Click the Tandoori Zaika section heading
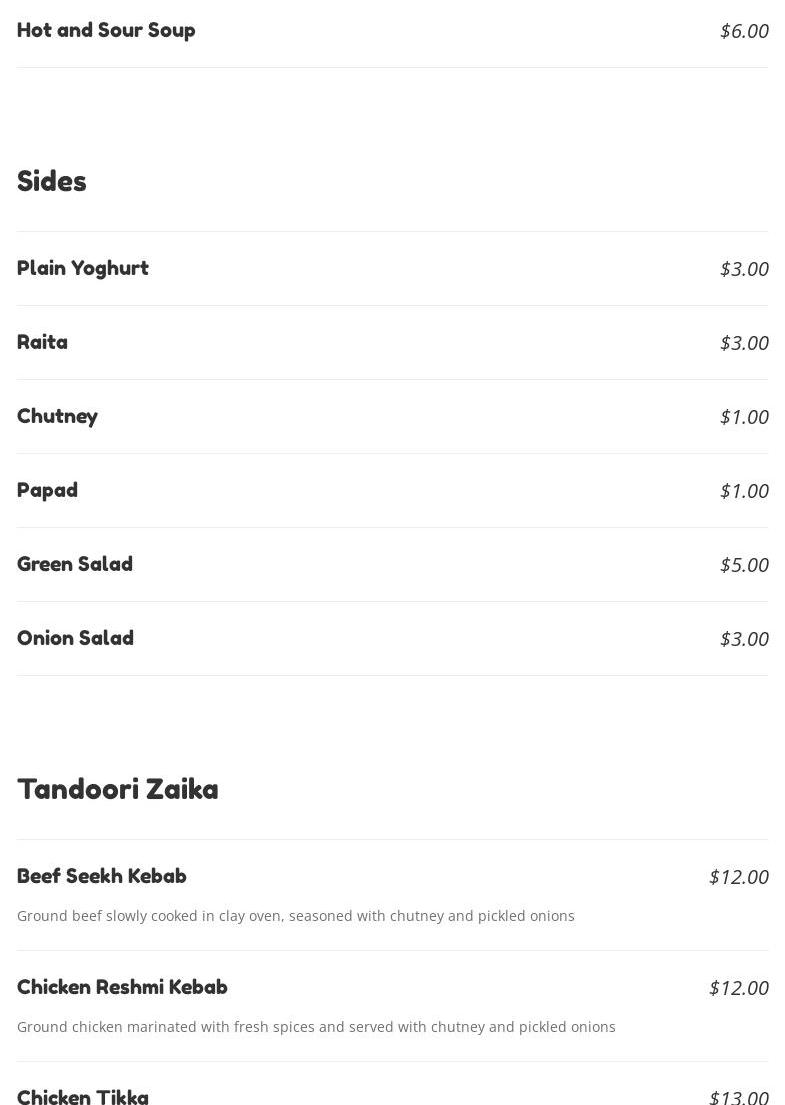The width and height of the screenshot is (785, 1105). point(118,789)
